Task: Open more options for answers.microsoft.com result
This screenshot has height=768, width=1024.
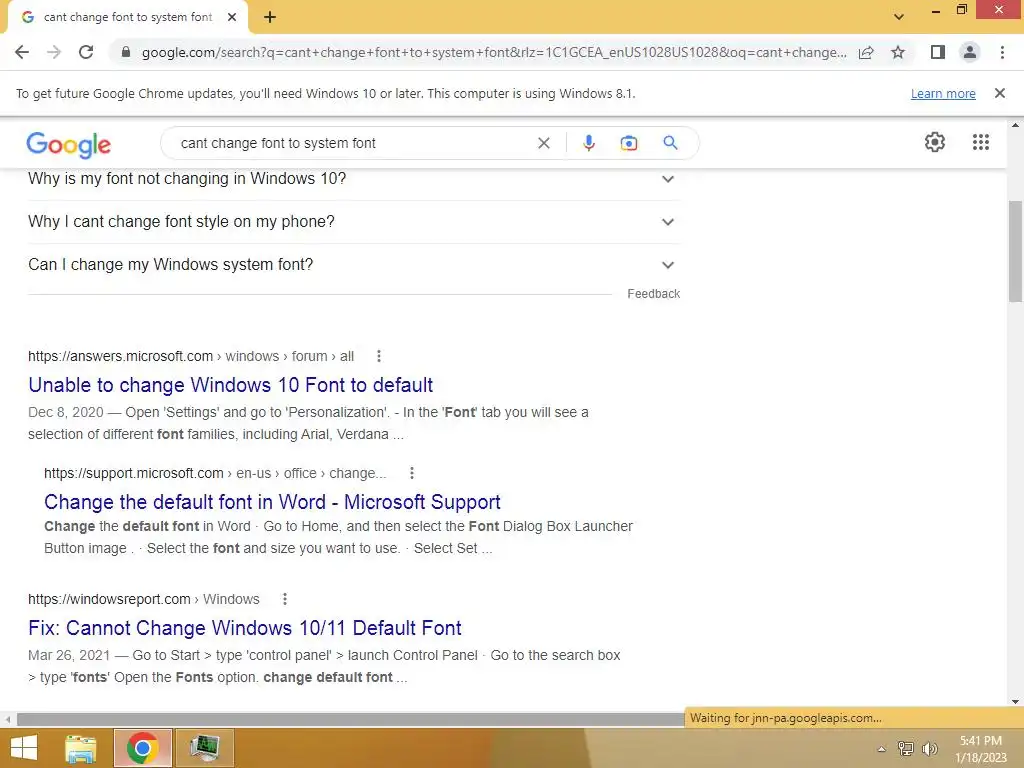Action: point(379,356)
